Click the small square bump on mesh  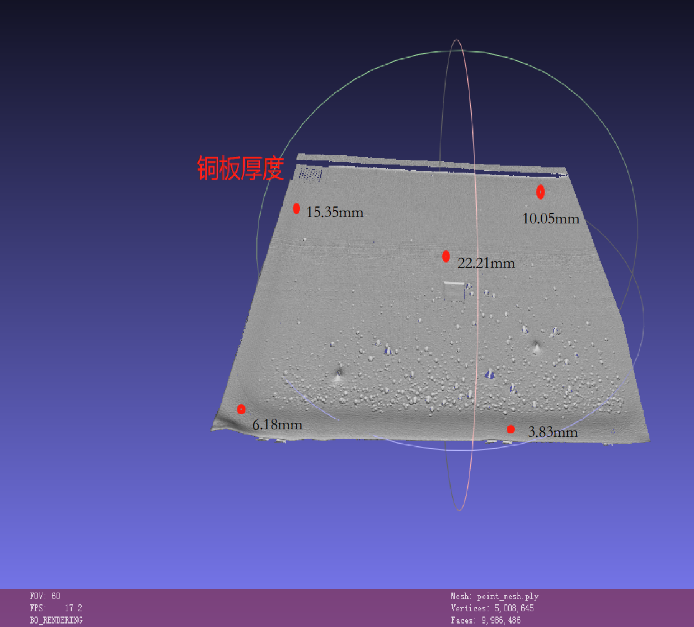pos(454,291)
